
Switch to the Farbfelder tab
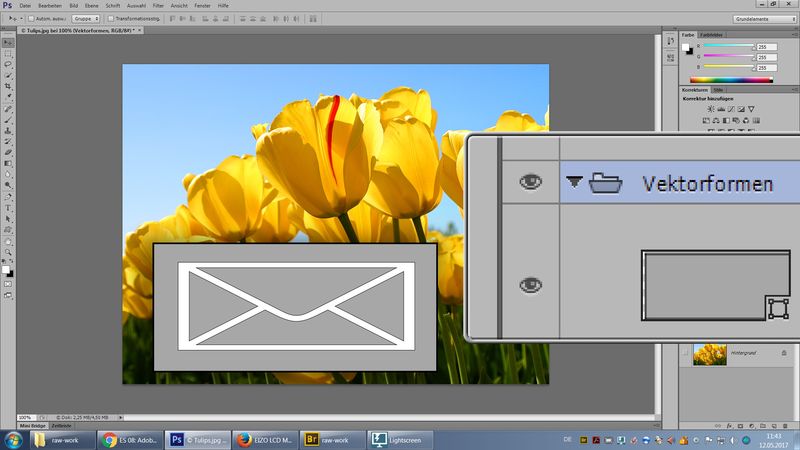[710, 35]
